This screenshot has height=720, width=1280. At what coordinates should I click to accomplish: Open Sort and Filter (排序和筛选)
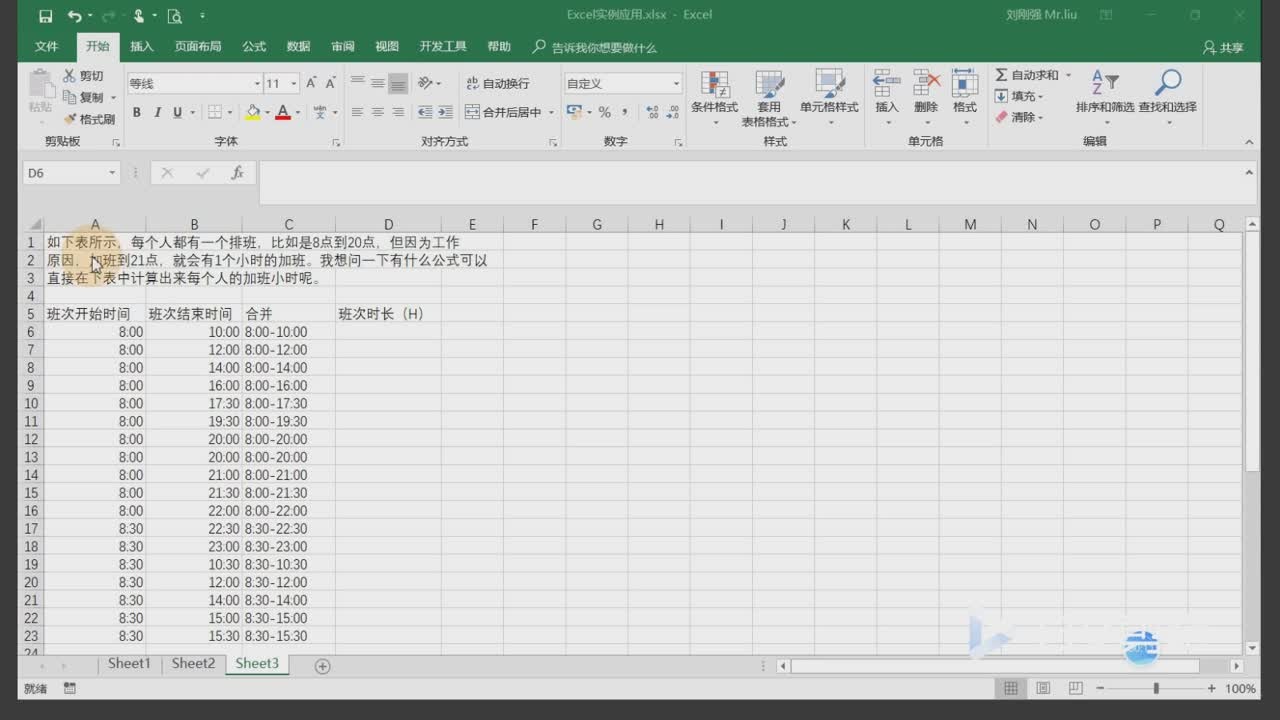(x=1105, y=98)
